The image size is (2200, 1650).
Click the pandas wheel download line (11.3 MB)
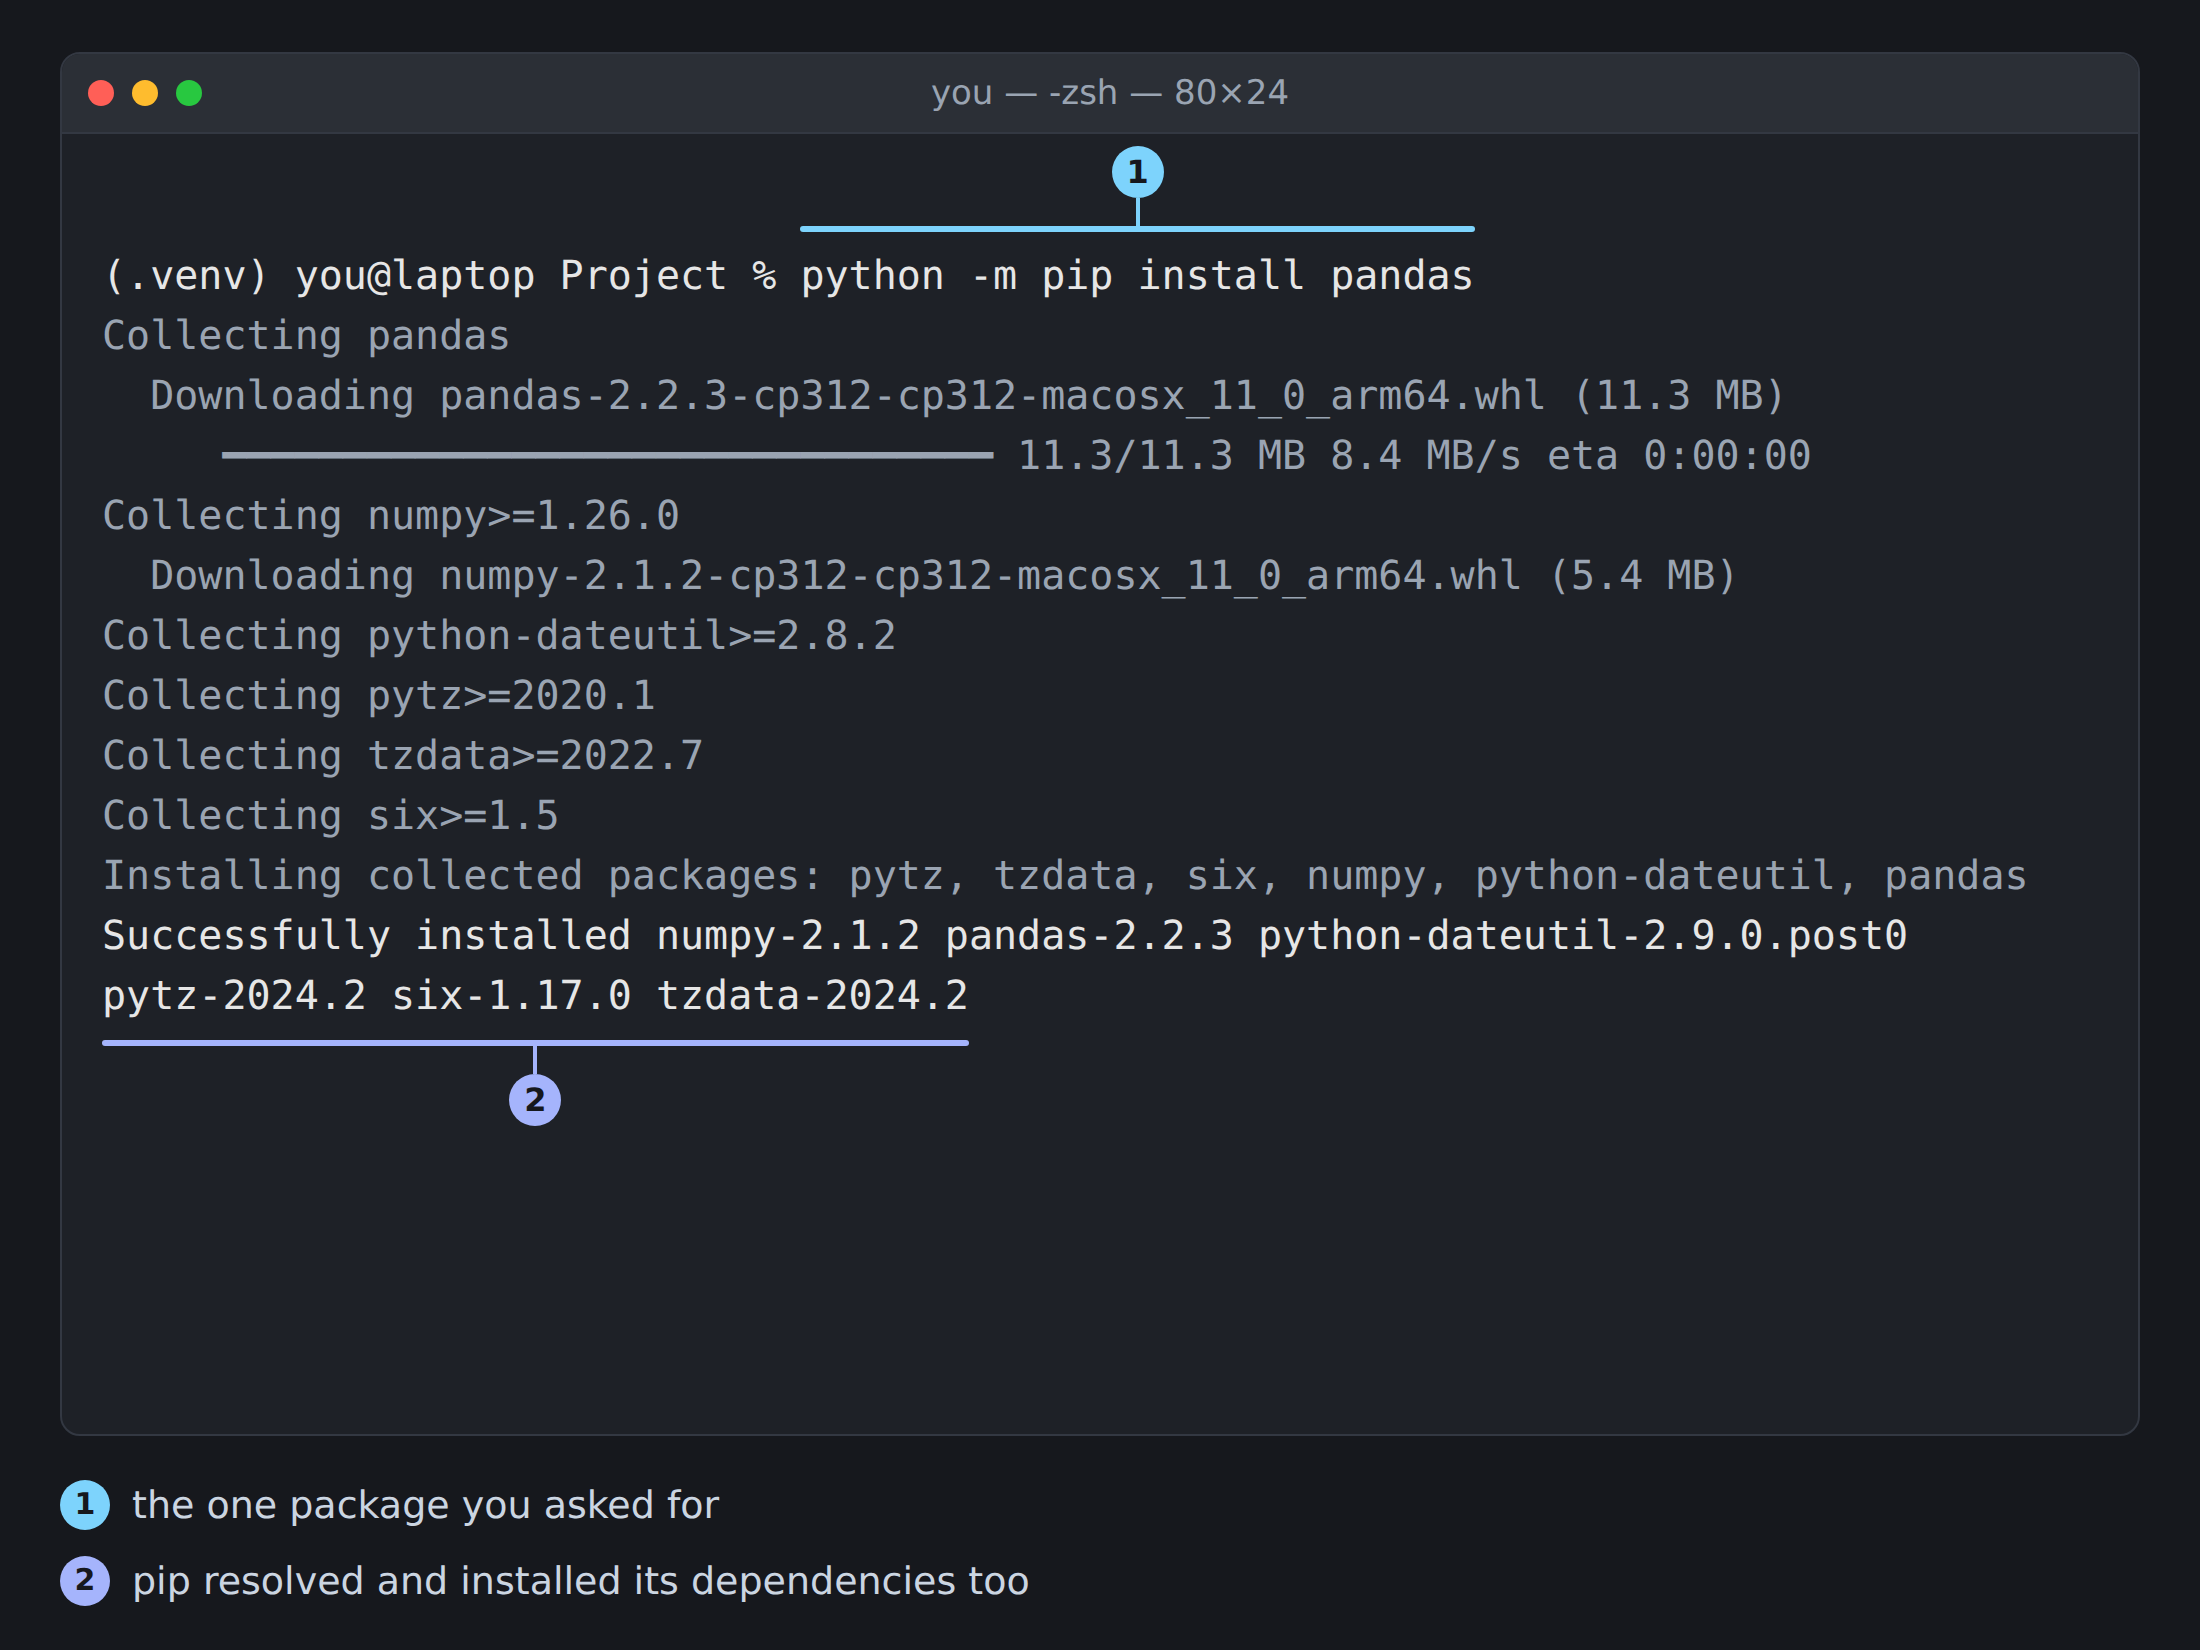(967, 396)
